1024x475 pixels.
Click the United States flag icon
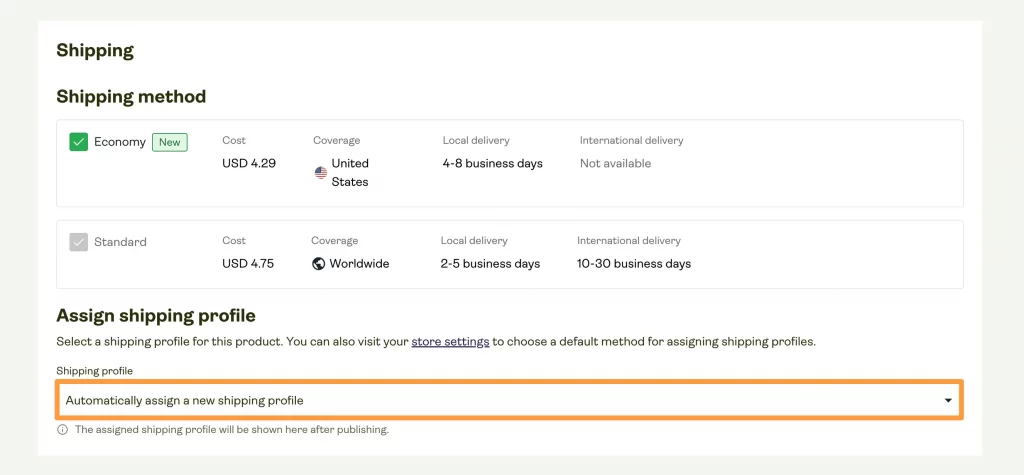[321, 172]
